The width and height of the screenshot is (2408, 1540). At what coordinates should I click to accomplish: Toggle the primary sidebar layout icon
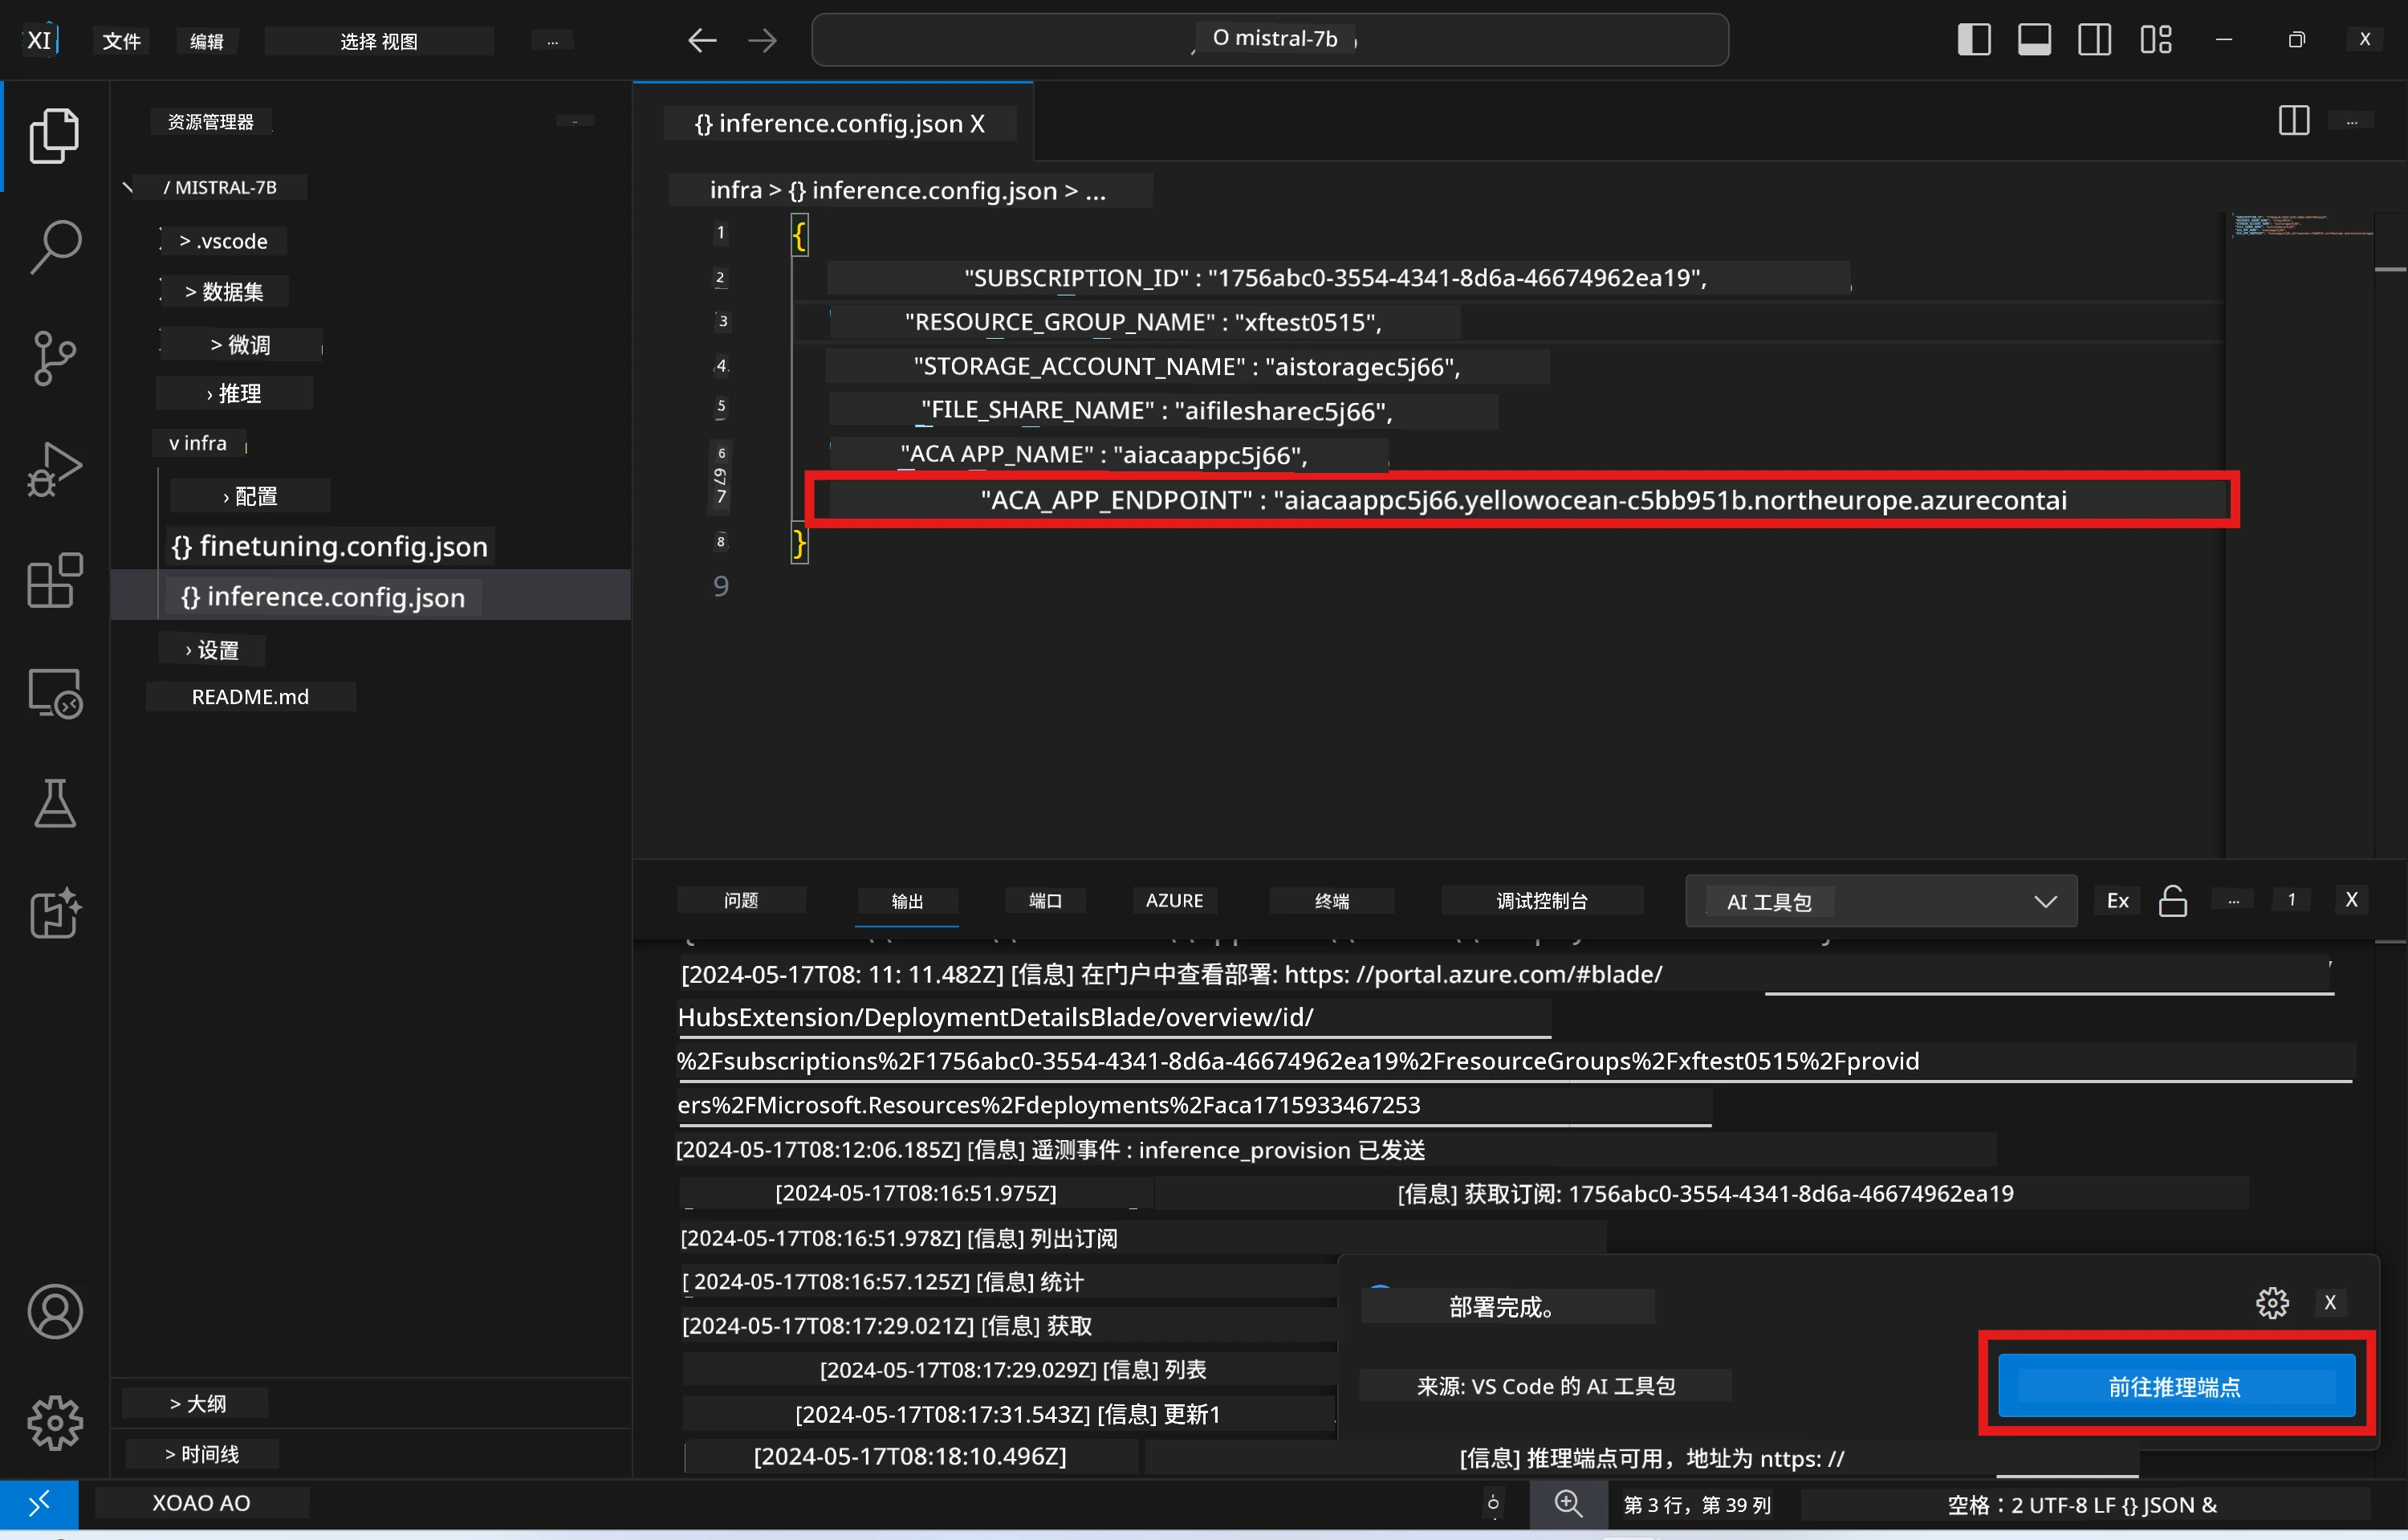[1974, 40]
